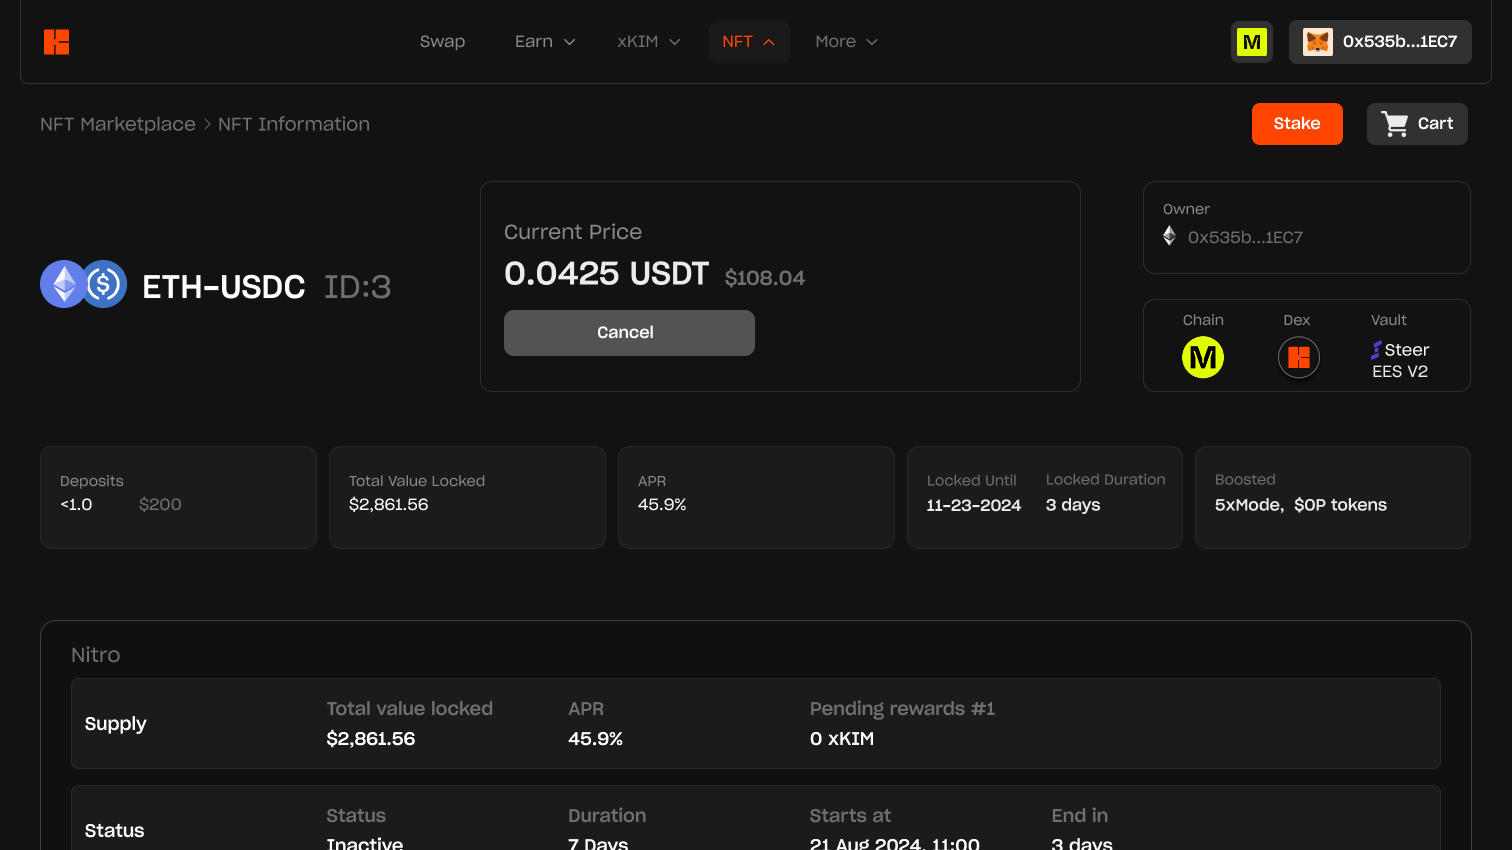This screenshot has height=850, width=1512.
Task: Expand the More dropdown menu
Action: (x=846, y=42)
